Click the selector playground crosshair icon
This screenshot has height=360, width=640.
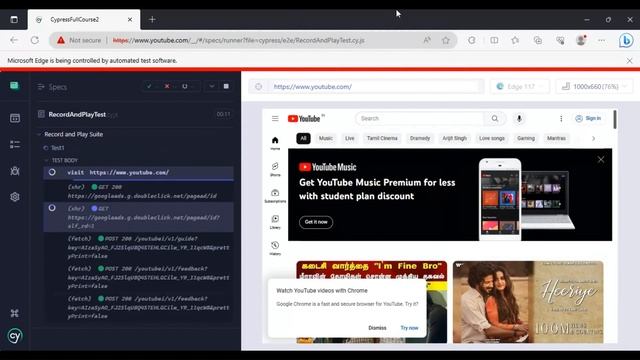click(x=259, y=87)
